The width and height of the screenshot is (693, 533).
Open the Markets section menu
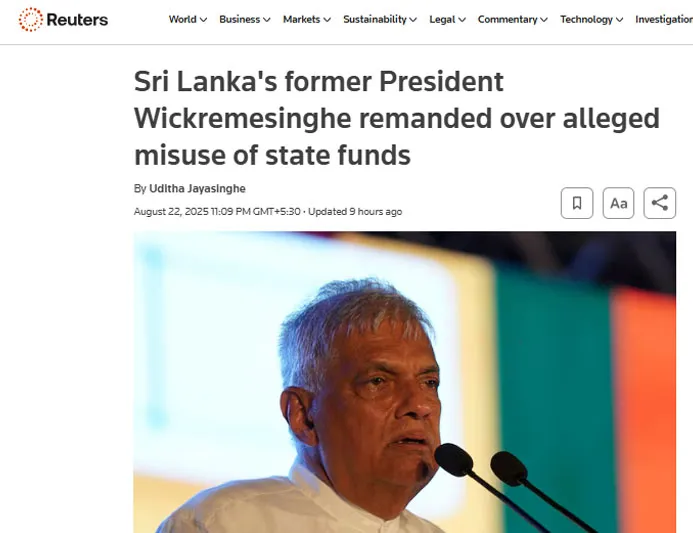[301, 19]
